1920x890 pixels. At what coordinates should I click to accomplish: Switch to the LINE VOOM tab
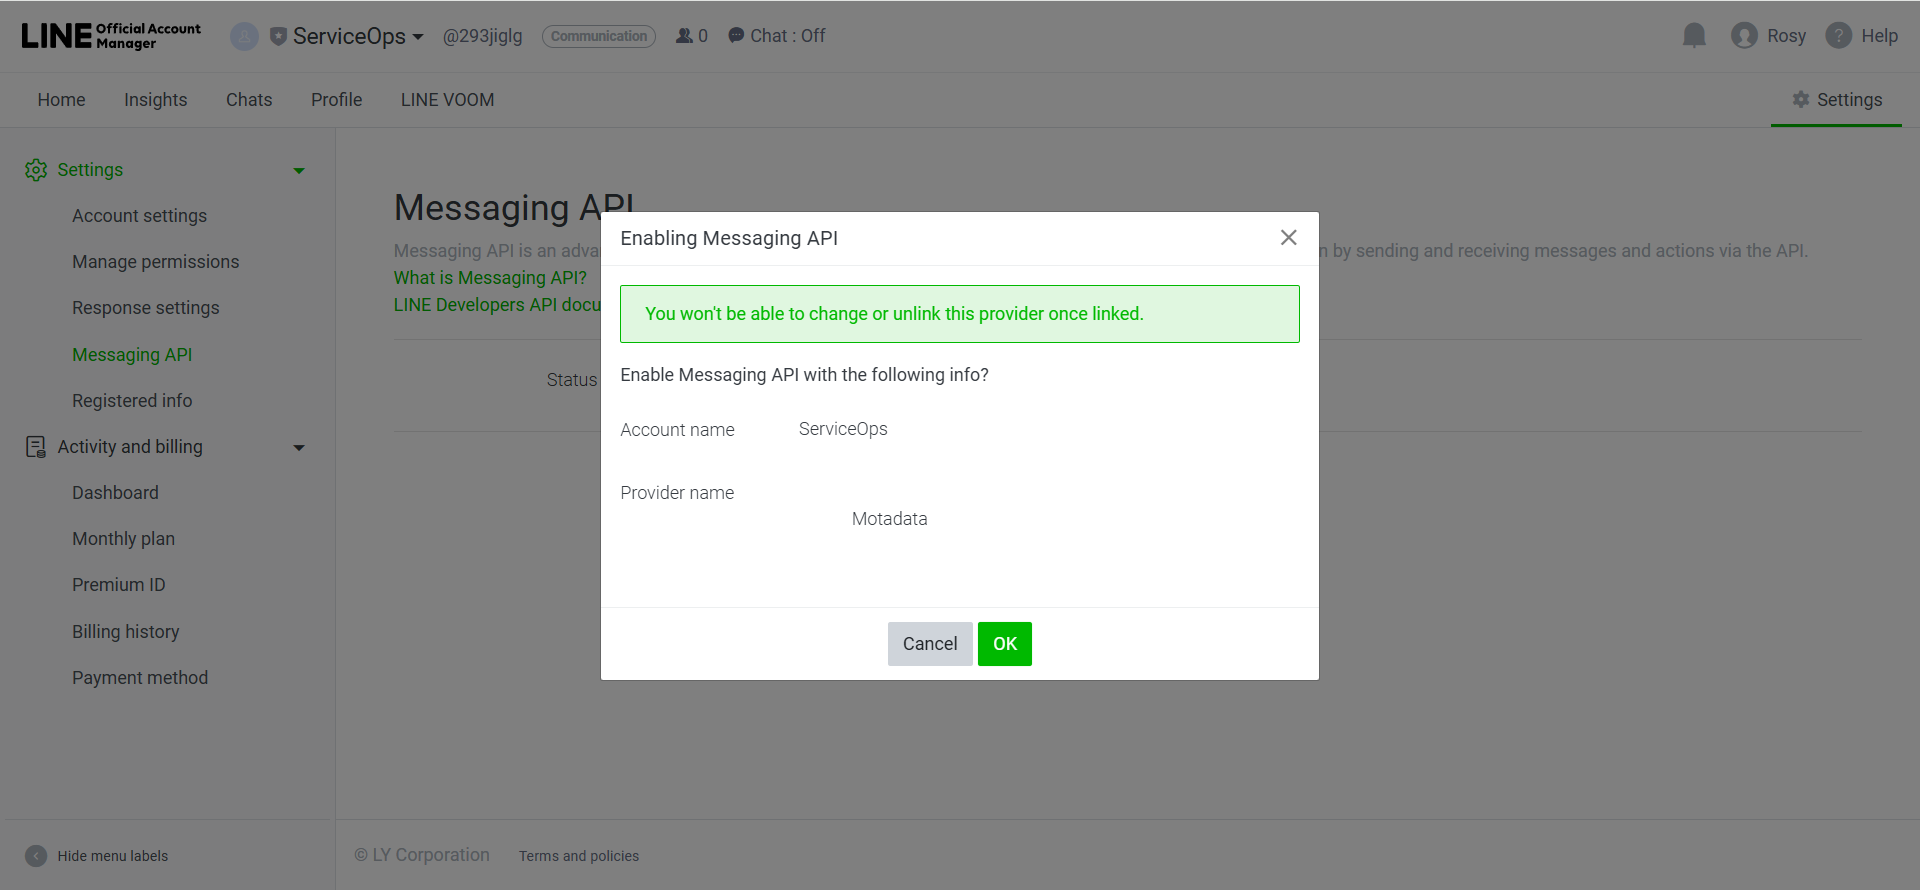(x=447, y=100)
